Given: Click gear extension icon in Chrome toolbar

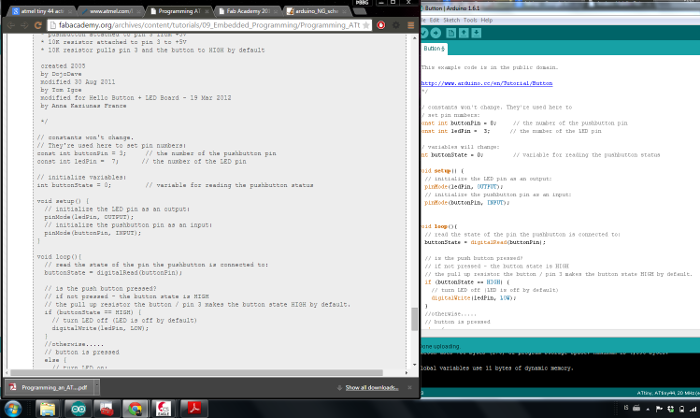Looking at the screenshot, I should click(396, 25).
